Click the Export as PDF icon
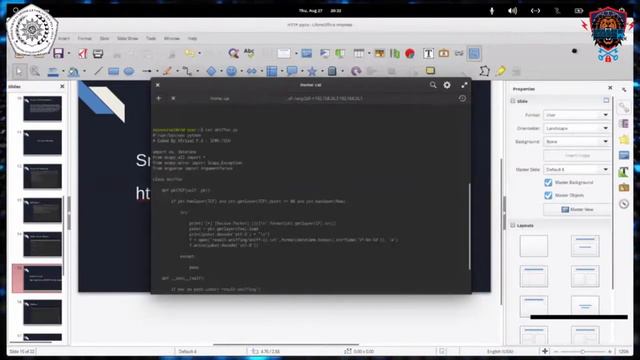 [x=83, y=53]
